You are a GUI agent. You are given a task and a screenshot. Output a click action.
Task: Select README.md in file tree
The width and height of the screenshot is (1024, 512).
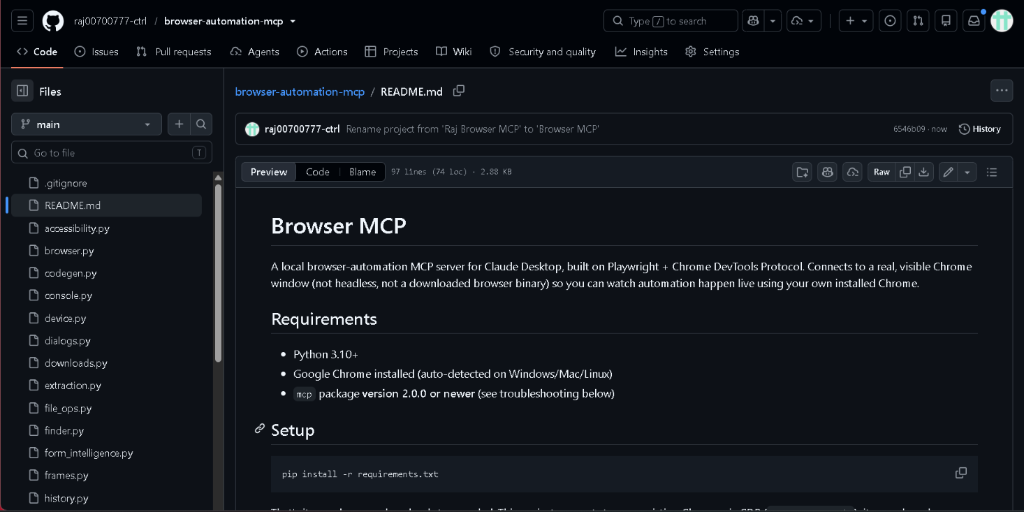point(106,205)
